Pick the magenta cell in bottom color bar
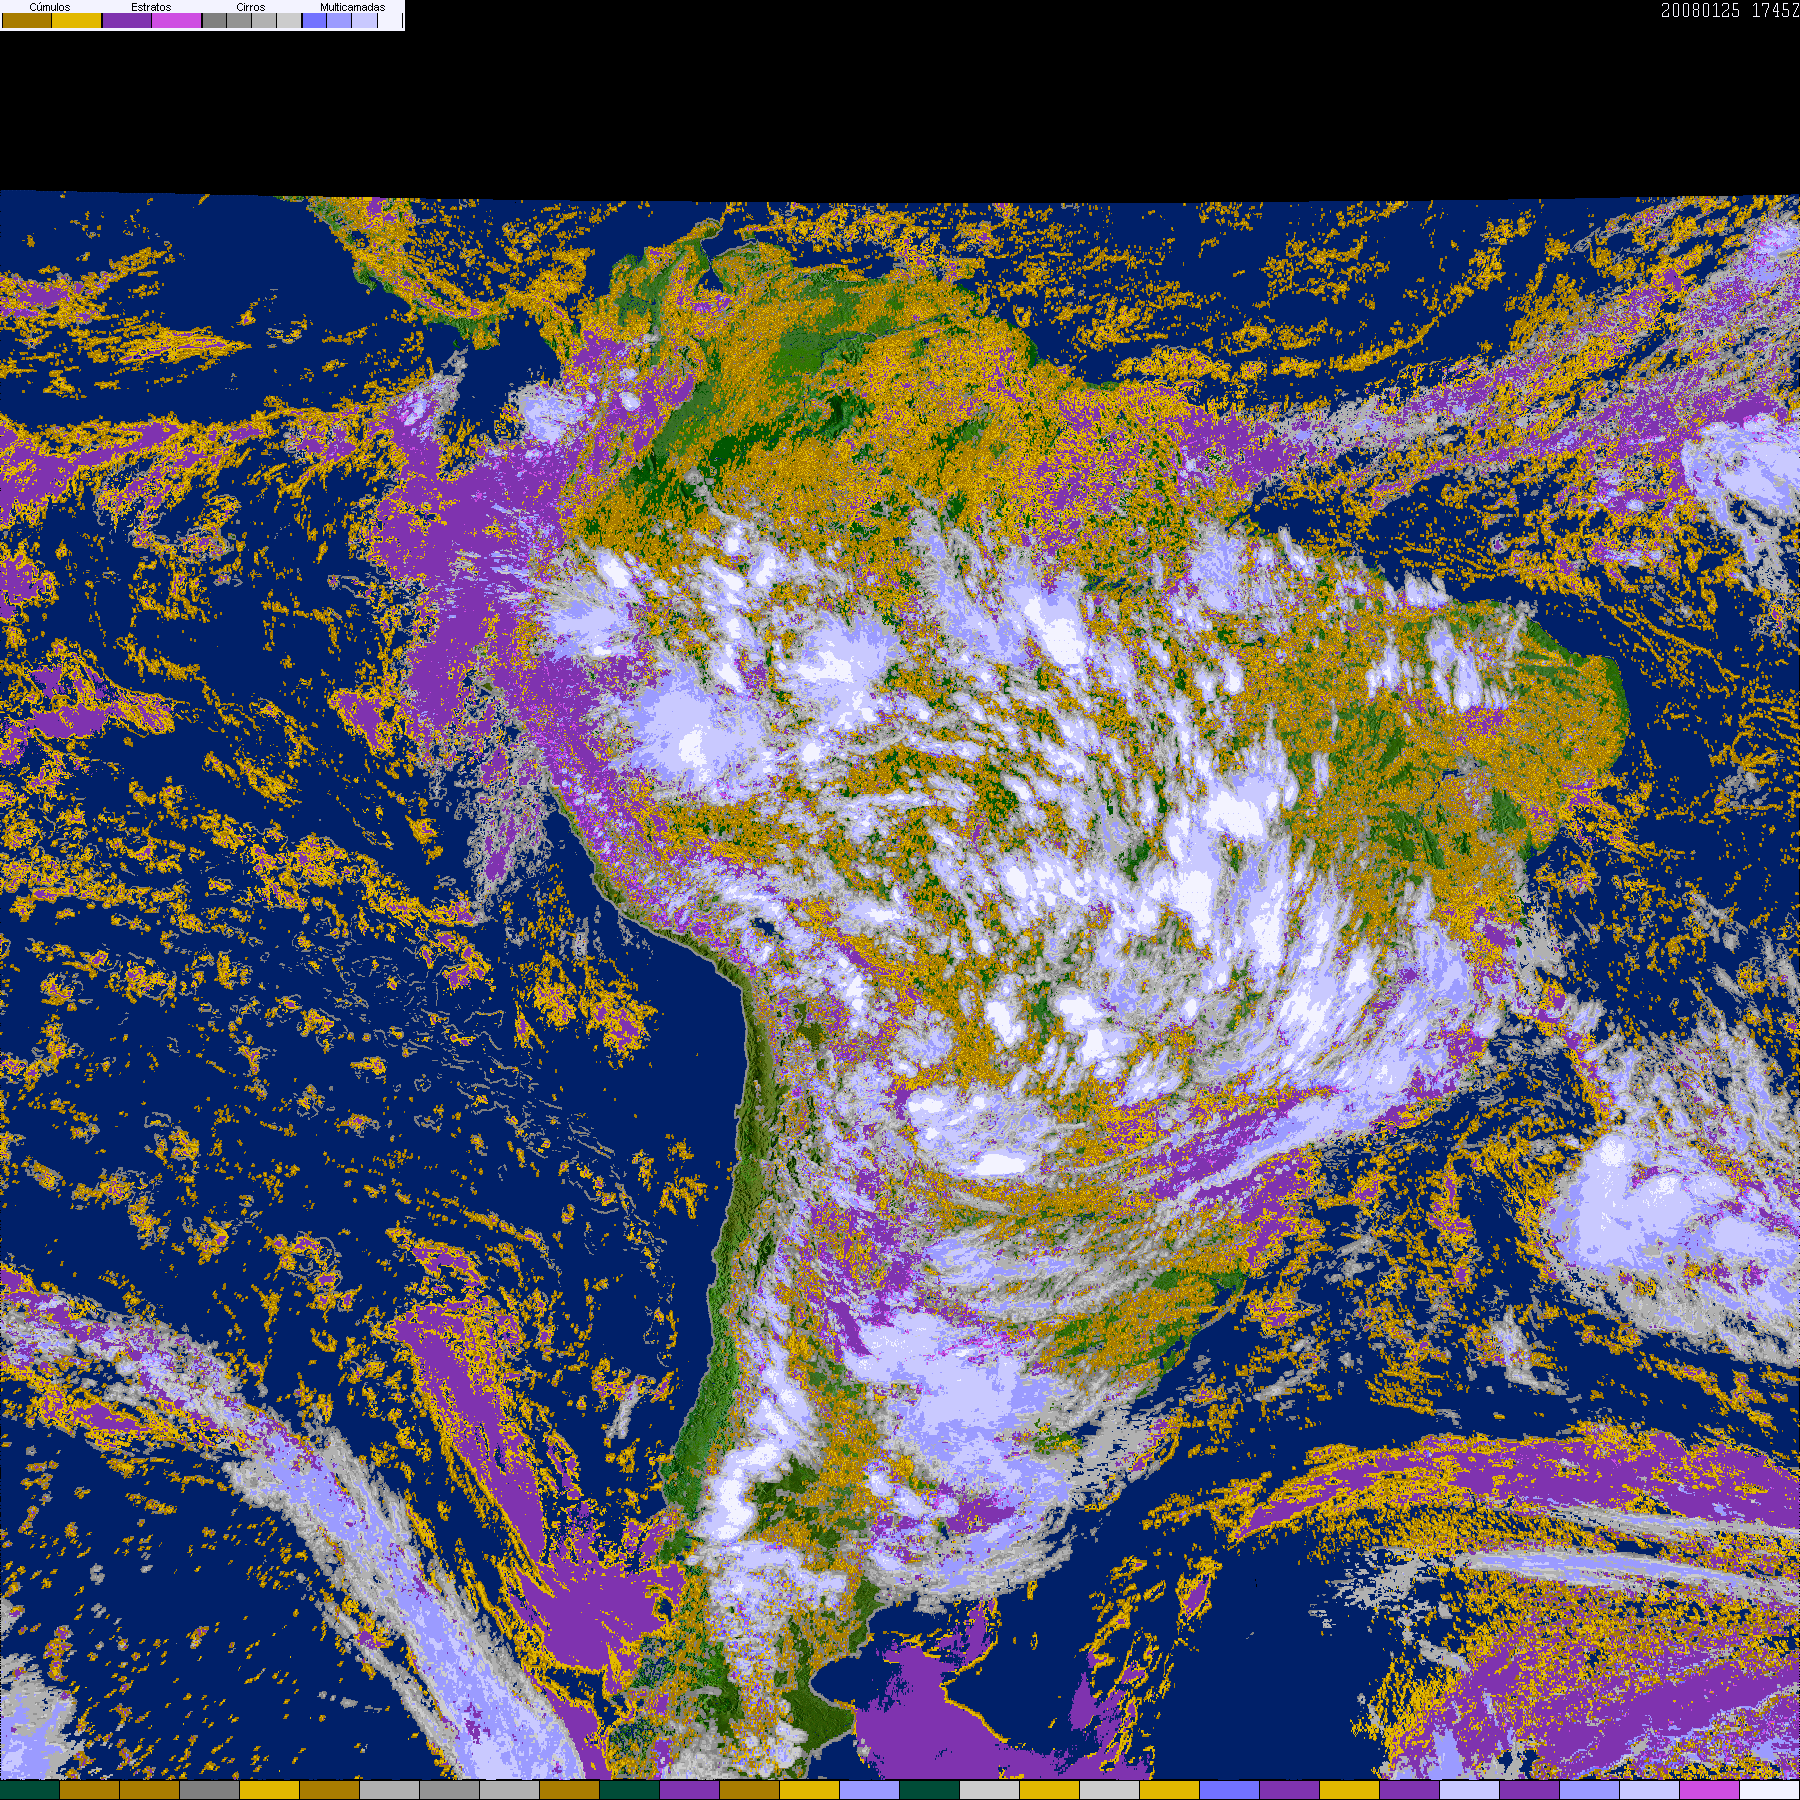Viewport: 1800px width, 1800px height. pyautogui.click(x=1709, y=1790)
